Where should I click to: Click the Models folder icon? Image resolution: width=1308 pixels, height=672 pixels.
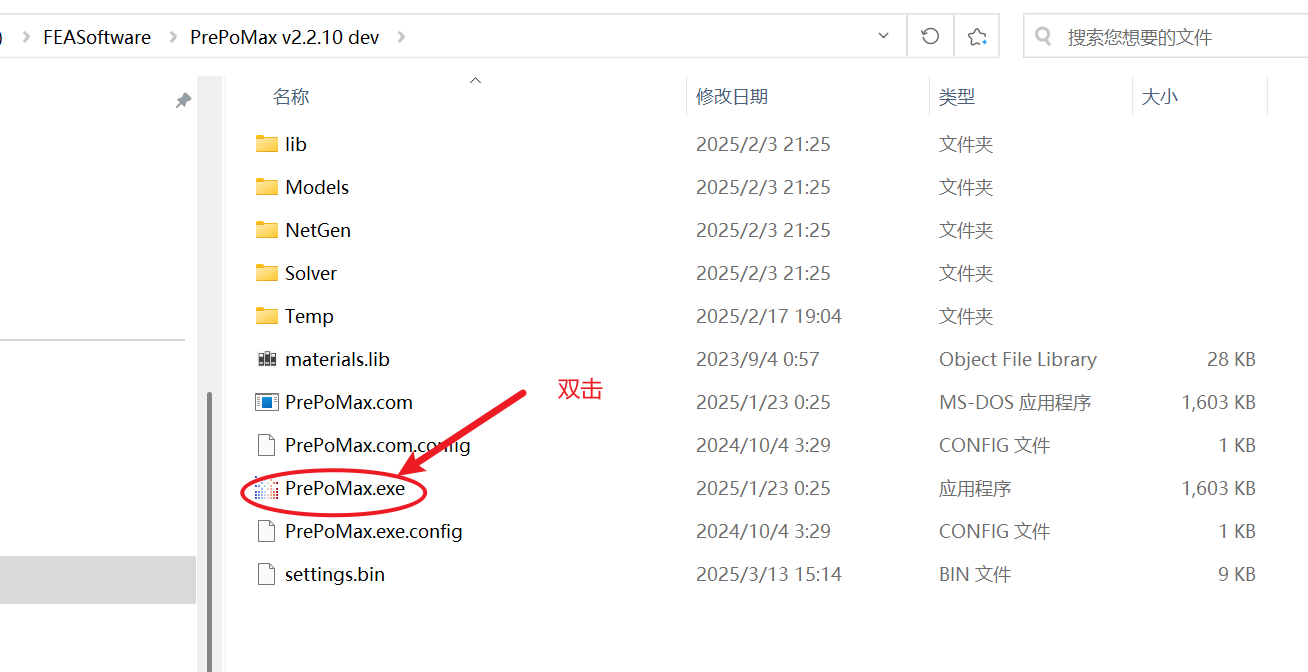pos(266,187)
